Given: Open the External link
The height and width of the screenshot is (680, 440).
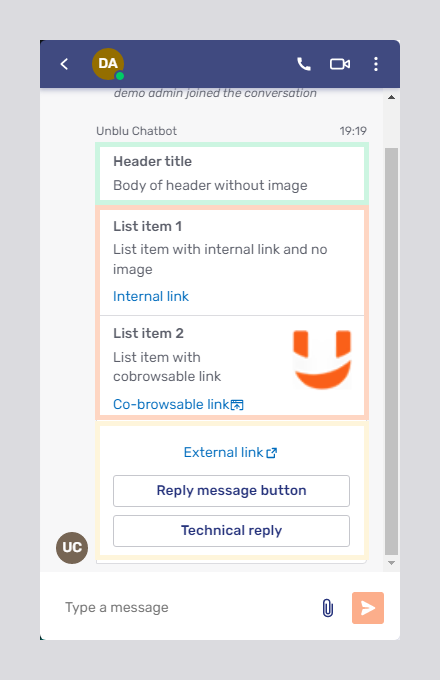Looking at the screenshot, I should (231, 452).
